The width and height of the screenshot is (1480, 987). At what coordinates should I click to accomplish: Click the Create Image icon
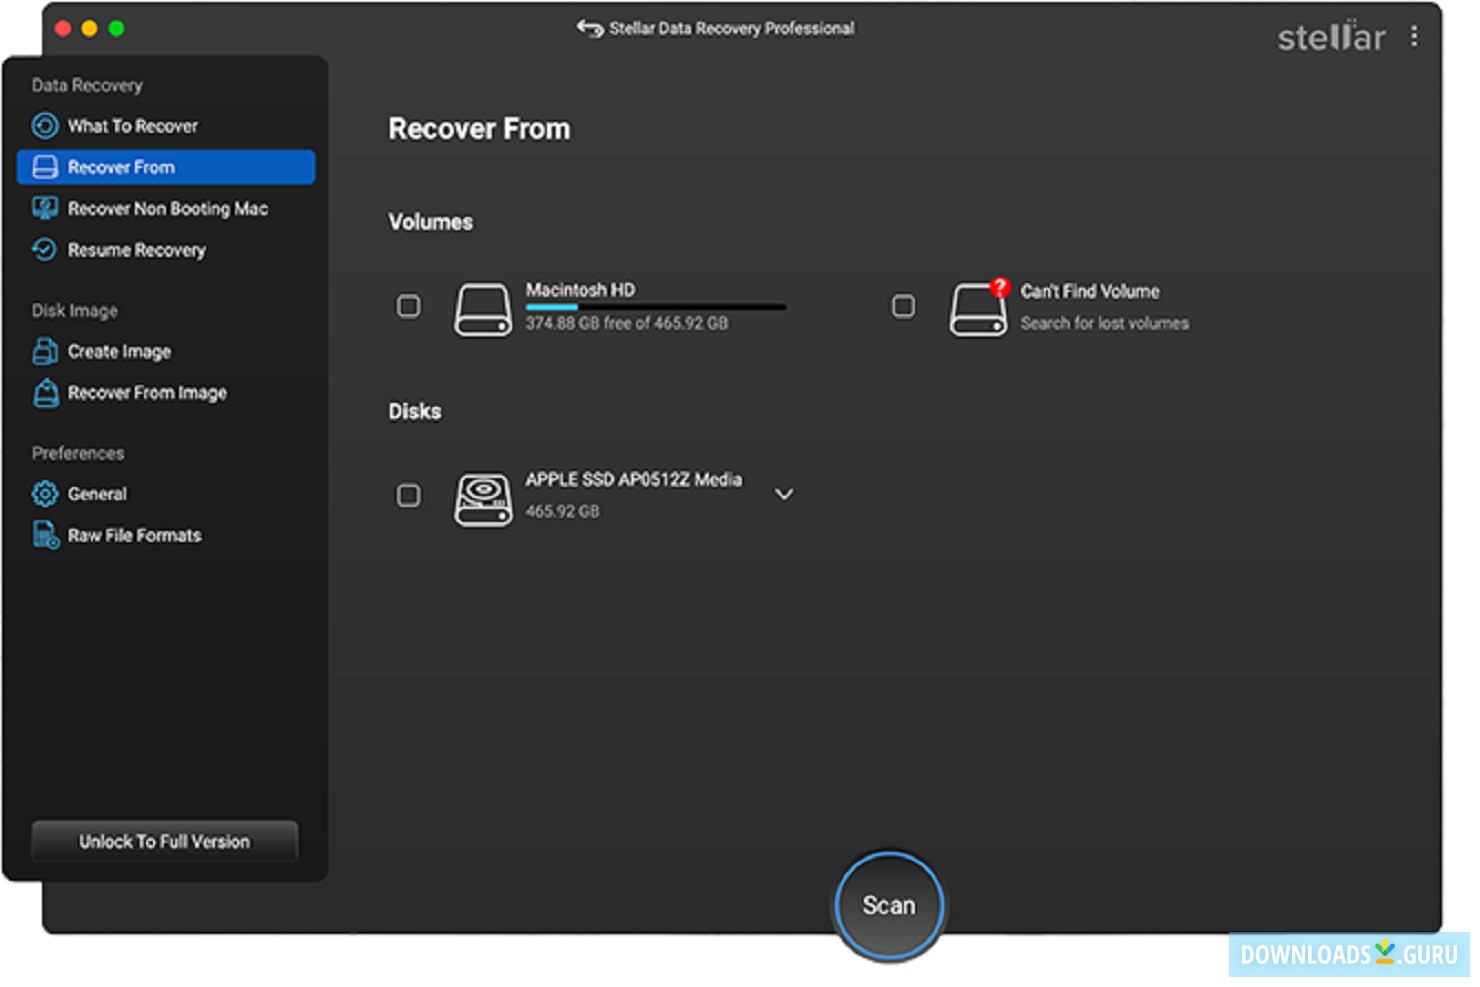(44, 351)
